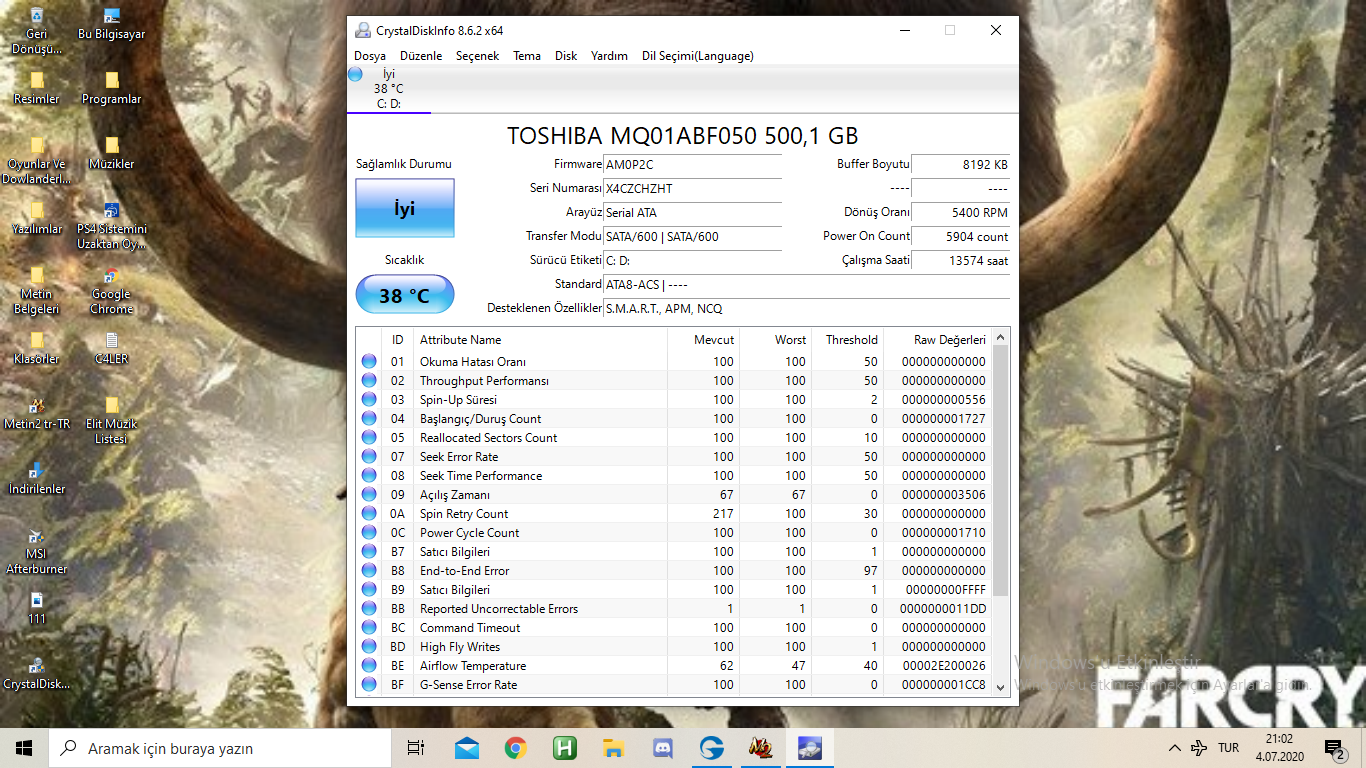Open the Dosya menu

click(x=370, y=56)
